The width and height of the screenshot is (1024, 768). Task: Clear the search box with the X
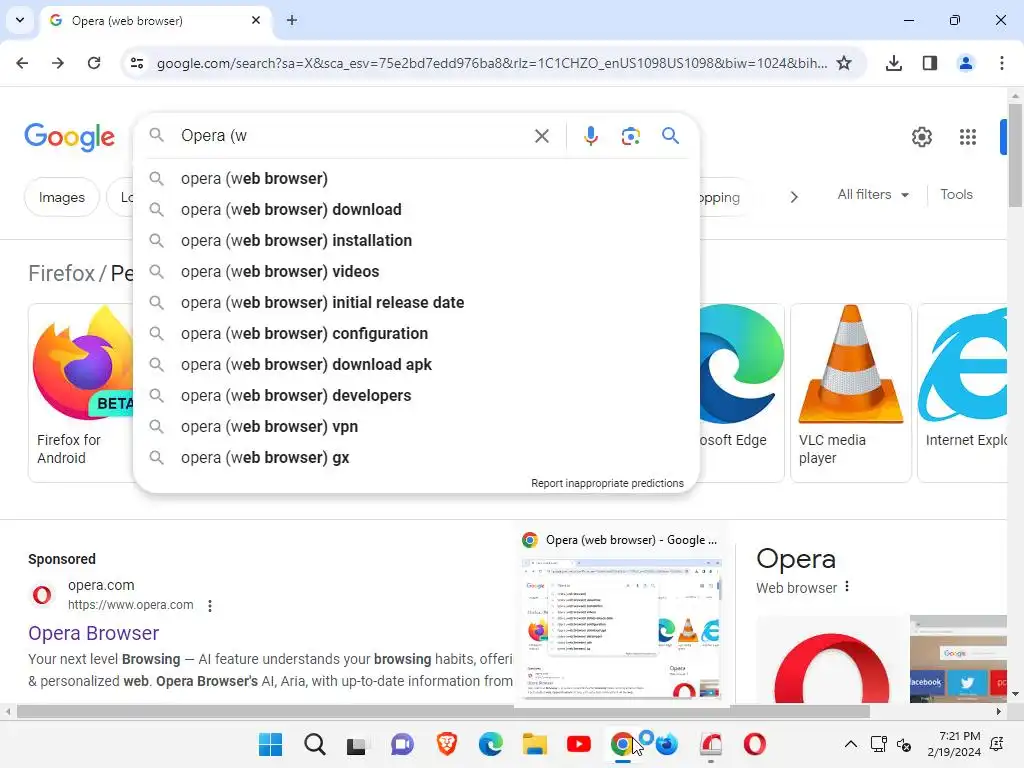point(541,136)
